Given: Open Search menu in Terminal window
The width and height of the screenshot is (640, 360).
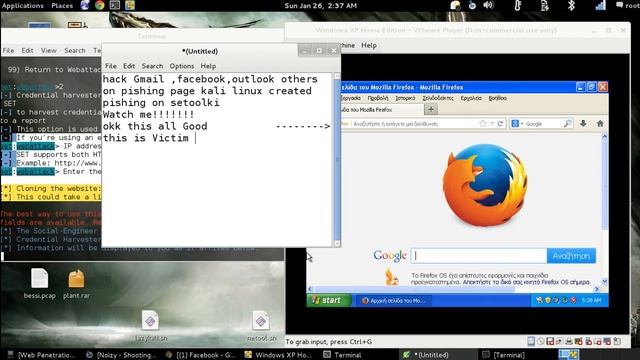Looking at the screenshot, I should click(x=75, y=50).
